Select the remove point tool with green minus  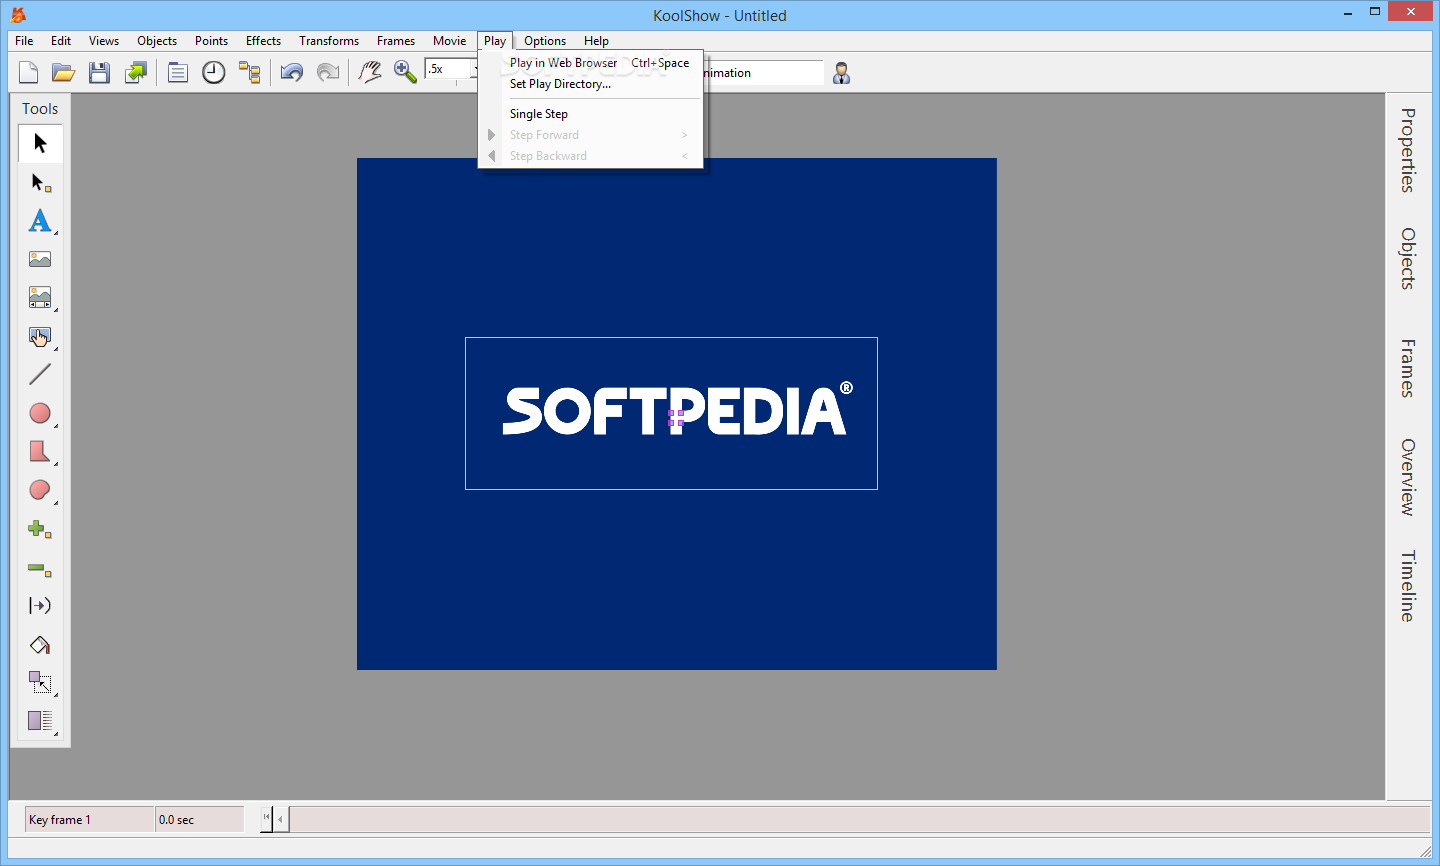(x=40, y=568)
